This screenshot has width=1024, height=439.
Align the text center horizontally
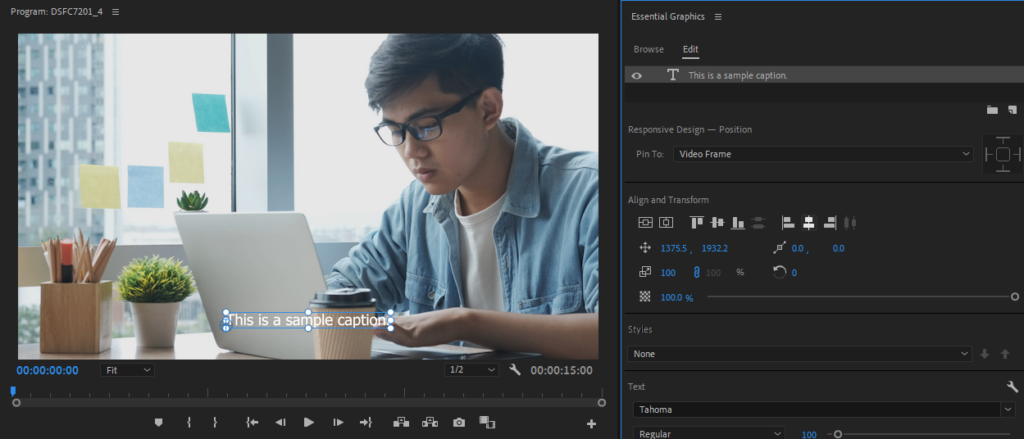pos(808,222)
